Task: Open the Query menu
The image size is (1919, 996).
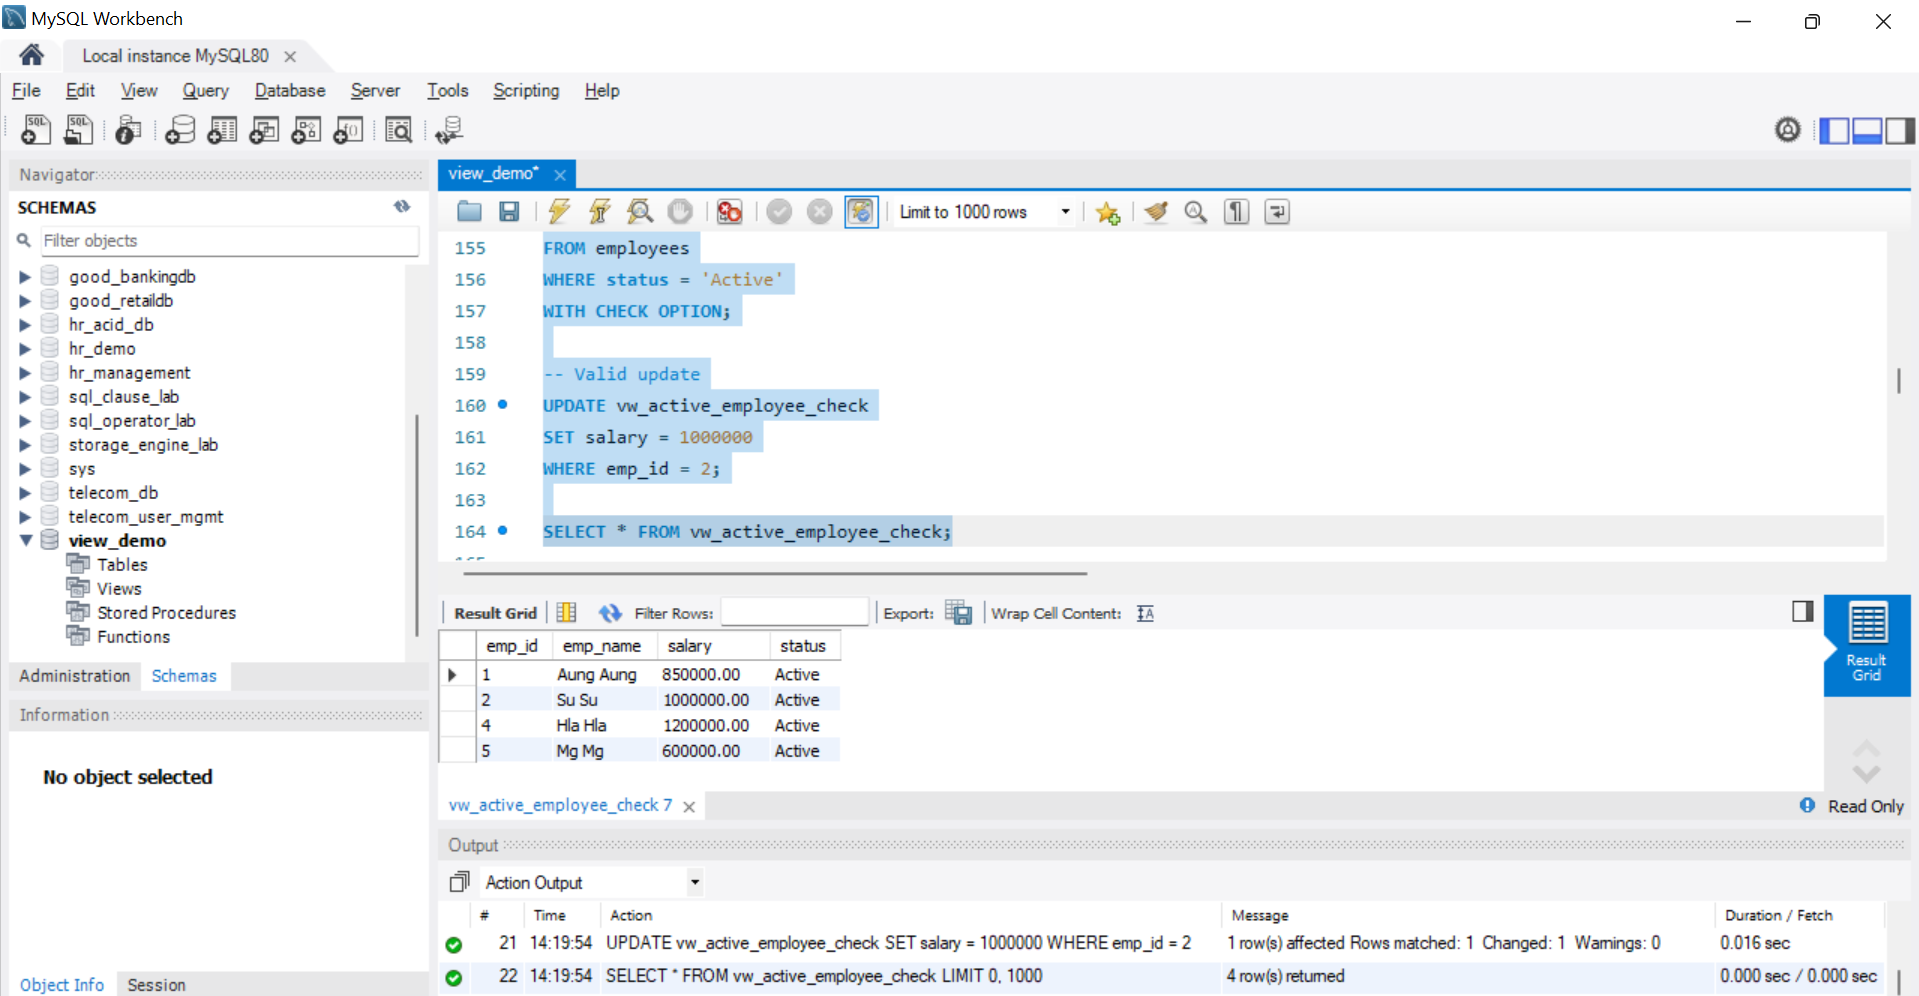Action: point(205,90)
